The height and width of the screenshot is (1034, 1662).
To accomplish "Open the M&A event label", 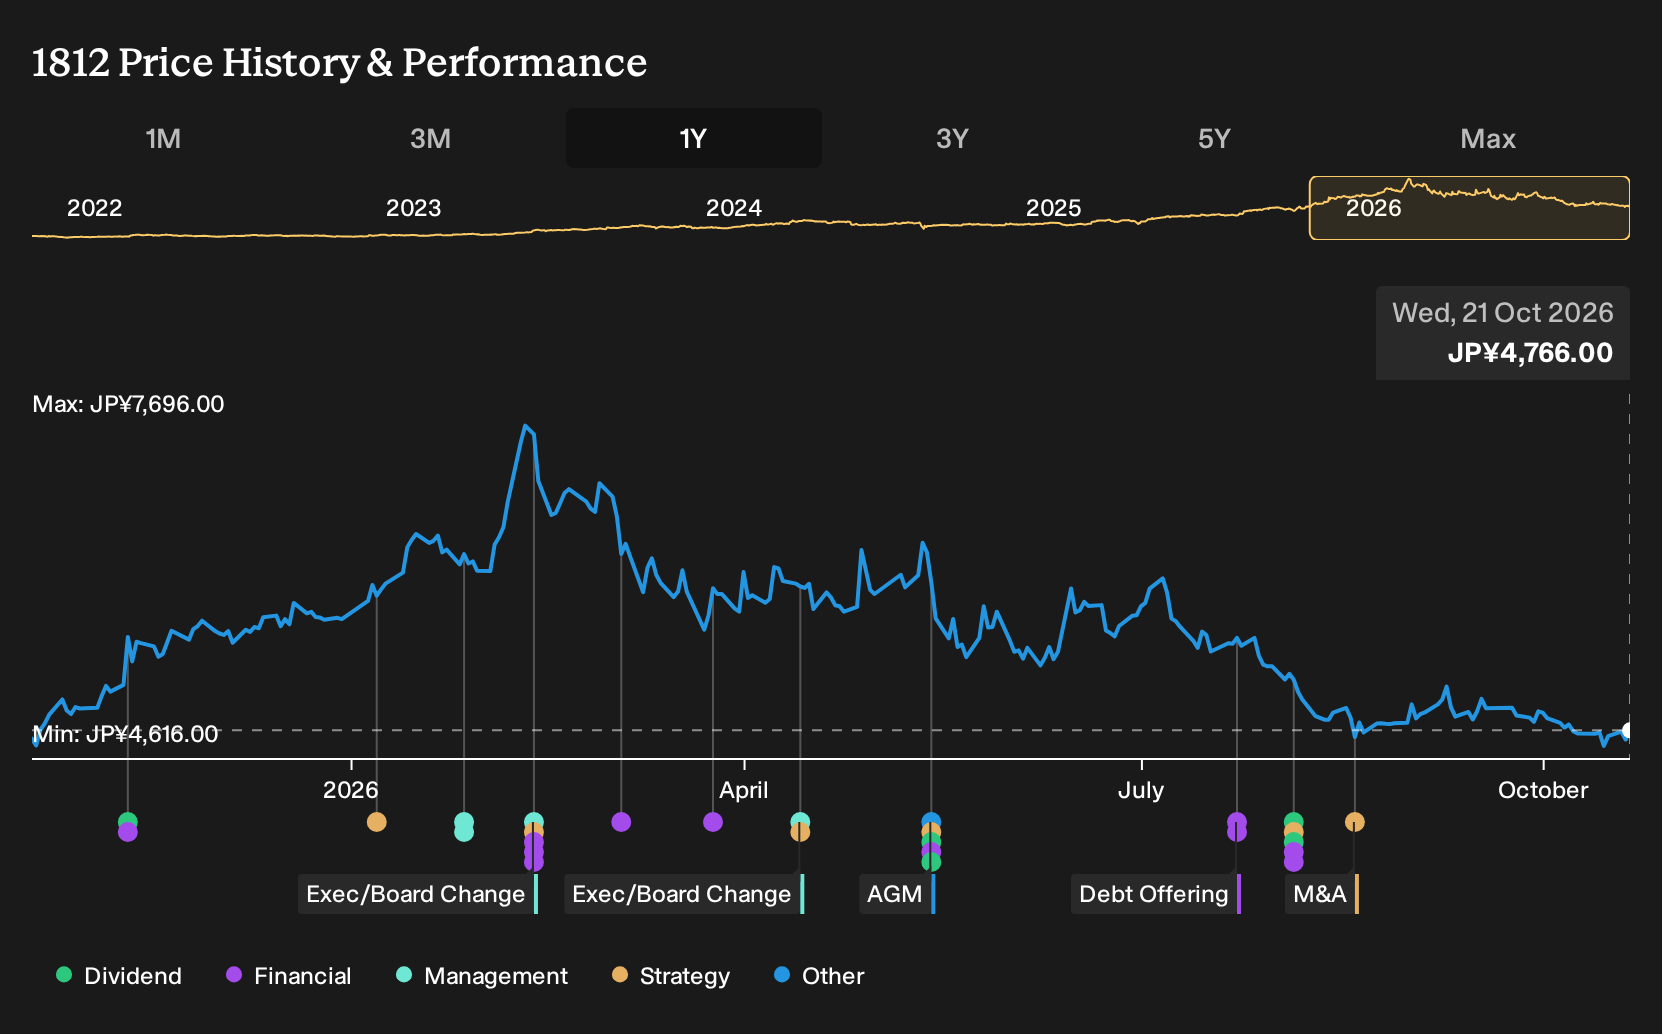I will (1322, 894).
